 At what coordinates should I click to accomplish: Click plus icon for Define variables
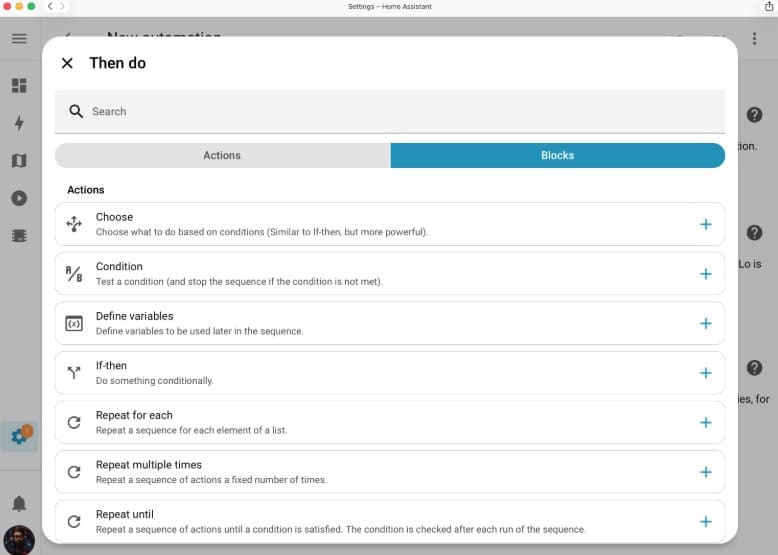coord(705,323)
